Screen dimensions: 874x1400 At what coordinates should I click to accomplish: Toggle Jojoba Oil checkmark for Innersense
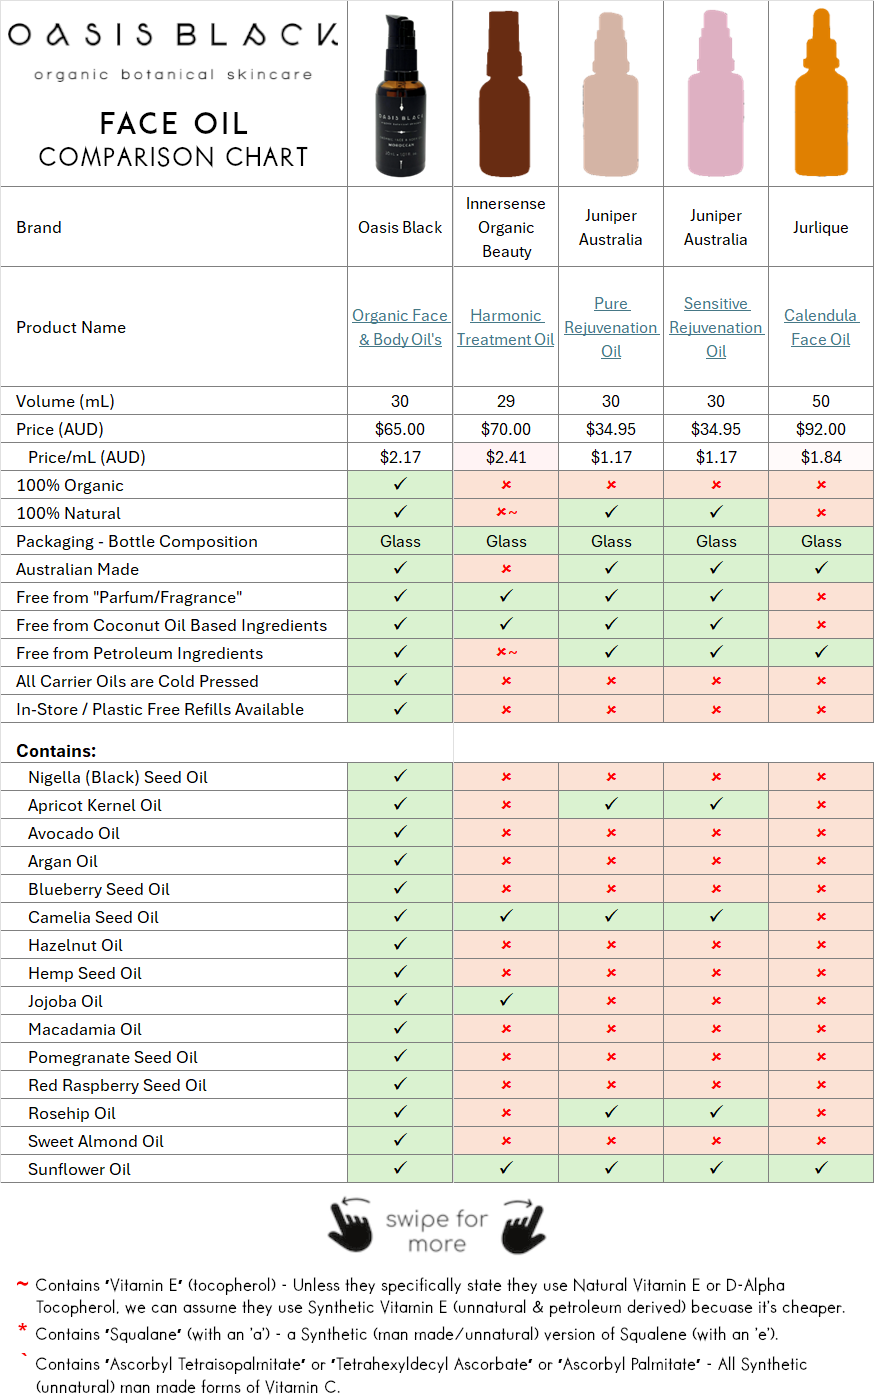click(x=505, y=1001)
